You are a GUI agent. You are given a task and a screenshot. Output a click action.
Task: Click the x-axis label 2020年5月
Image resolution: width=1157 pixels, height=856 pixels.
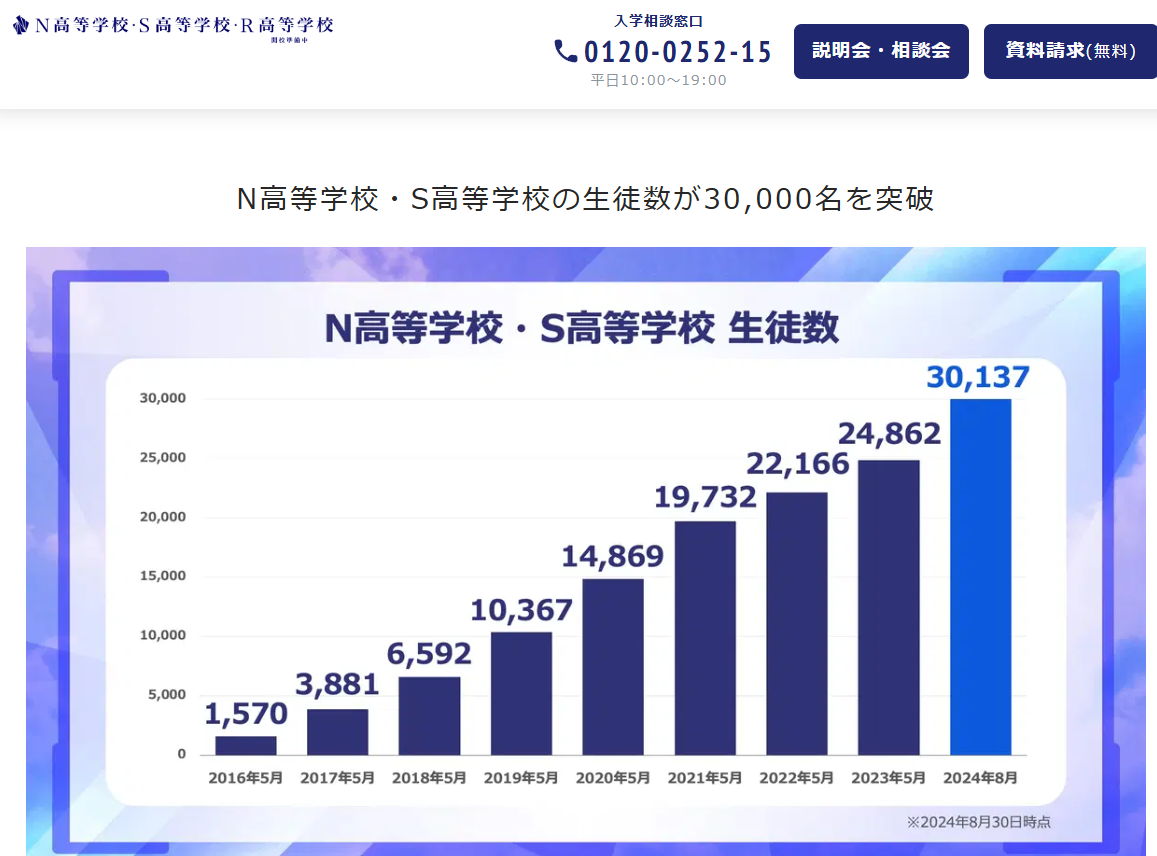[612, 778]
